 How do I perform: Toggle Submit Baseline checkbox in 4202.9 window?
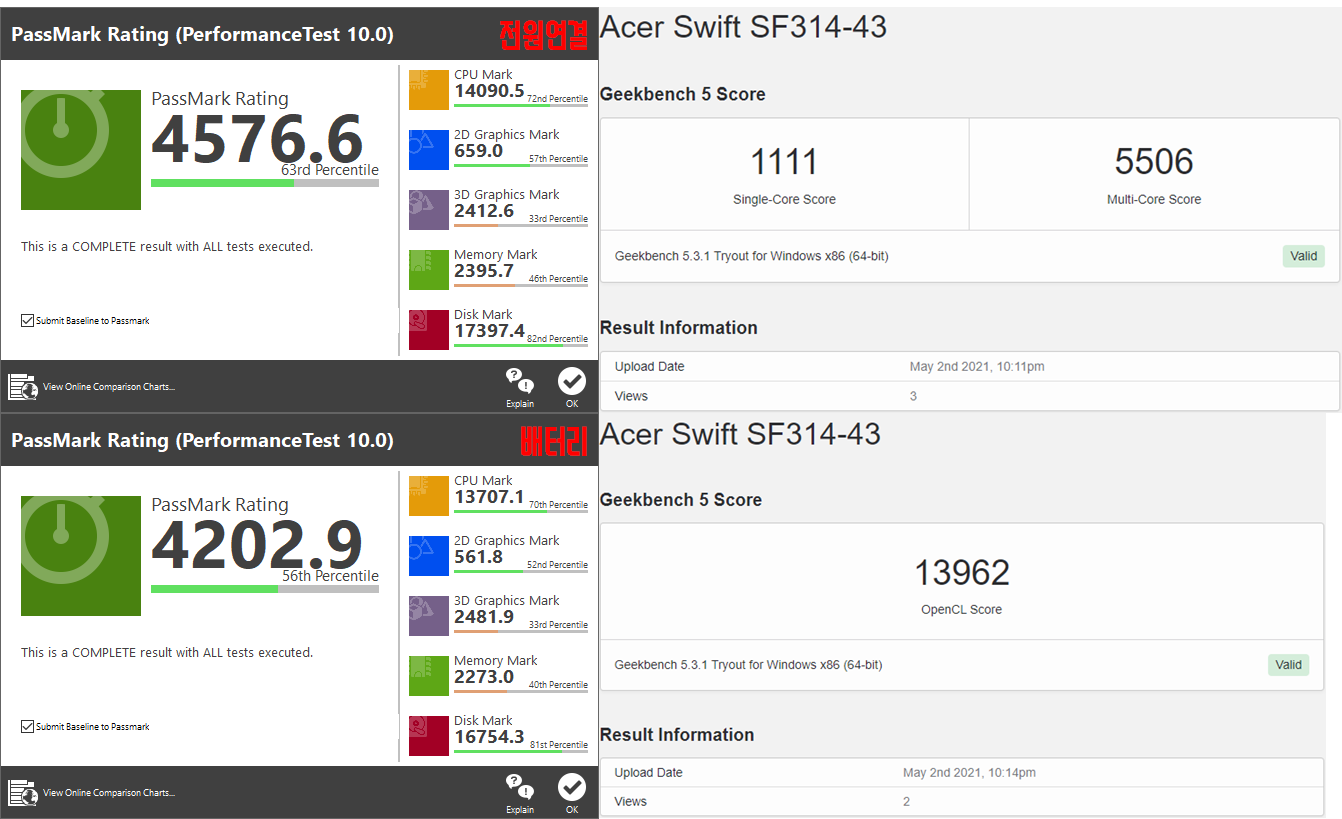(x=27, y=727)
